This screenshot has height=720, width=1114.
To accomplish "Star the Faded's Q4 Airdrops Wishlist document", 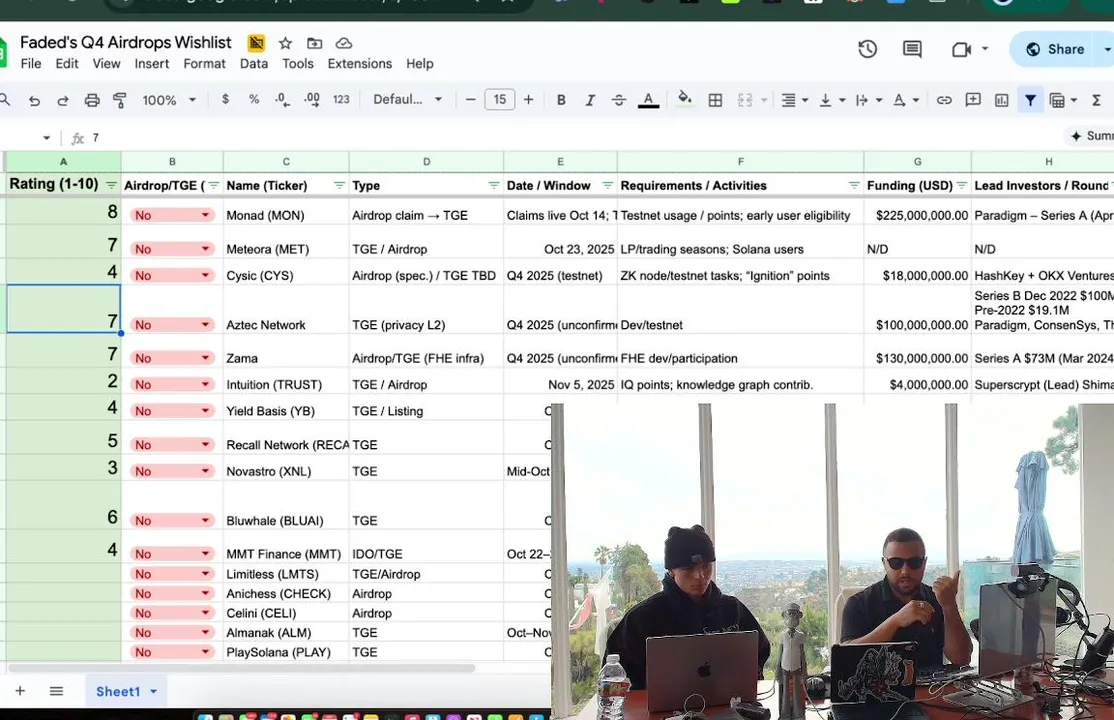I will coord(286,43).
